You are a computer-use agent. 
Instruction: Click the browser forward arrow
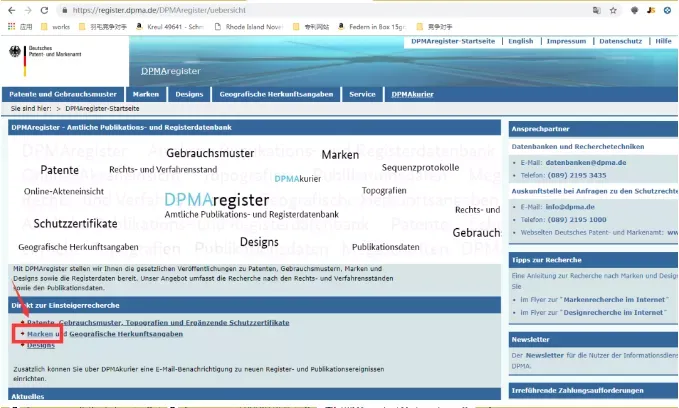[28, 10]
